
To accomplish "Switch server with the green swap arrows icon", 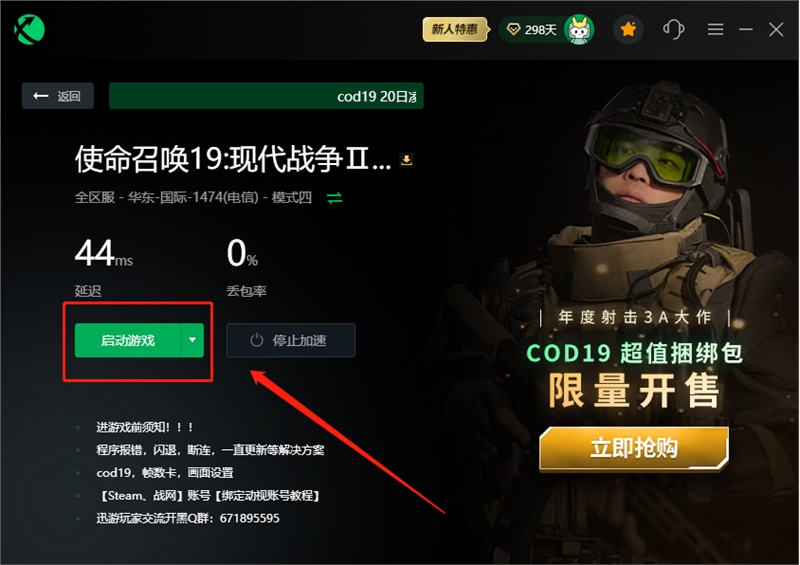I will click(x=335, y=198).
